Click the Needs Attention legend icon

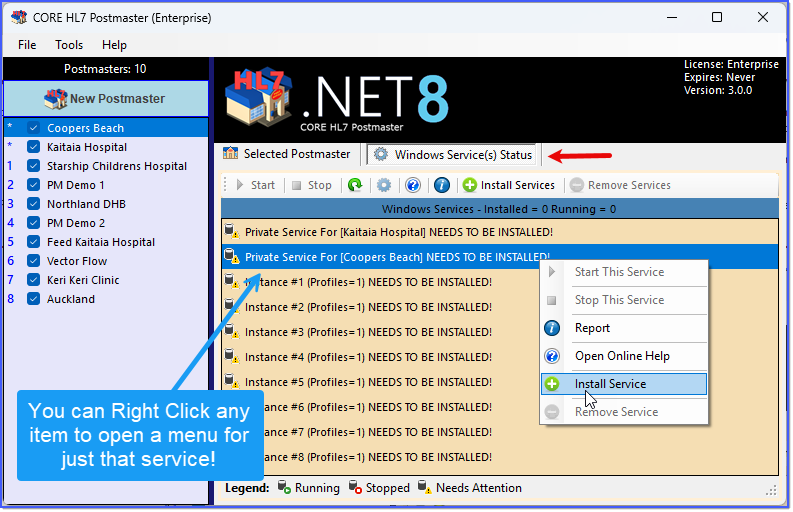coord(425,488)
